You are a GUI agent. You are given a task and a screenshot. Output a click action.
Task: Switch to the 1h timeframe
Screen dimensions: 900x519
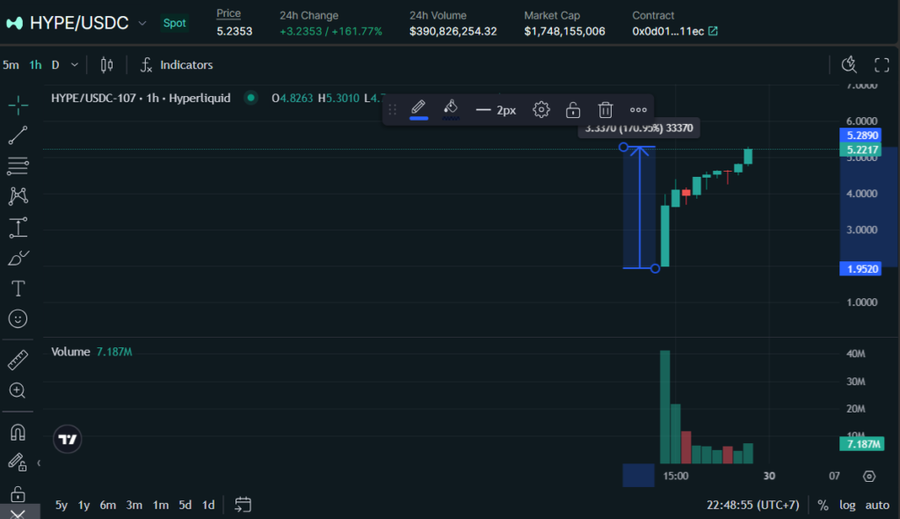coord(36,65)
